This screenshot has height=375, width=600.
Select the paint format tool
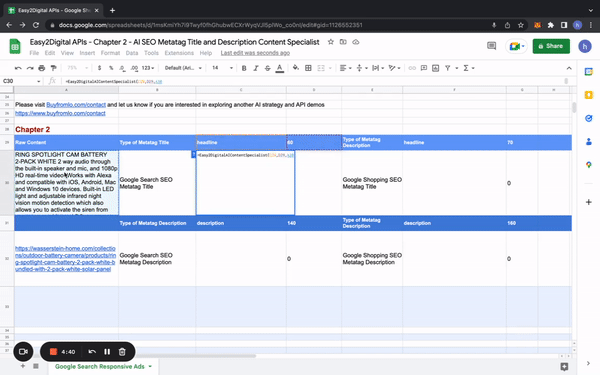(x=54, y=68)
